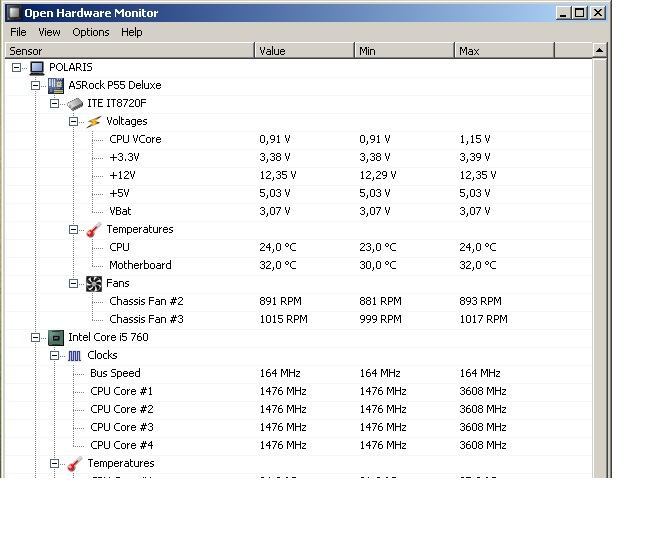Viewport: 657px width, 539px height.
Task: Select the Bus Speed row
Action: coord(299,373)
